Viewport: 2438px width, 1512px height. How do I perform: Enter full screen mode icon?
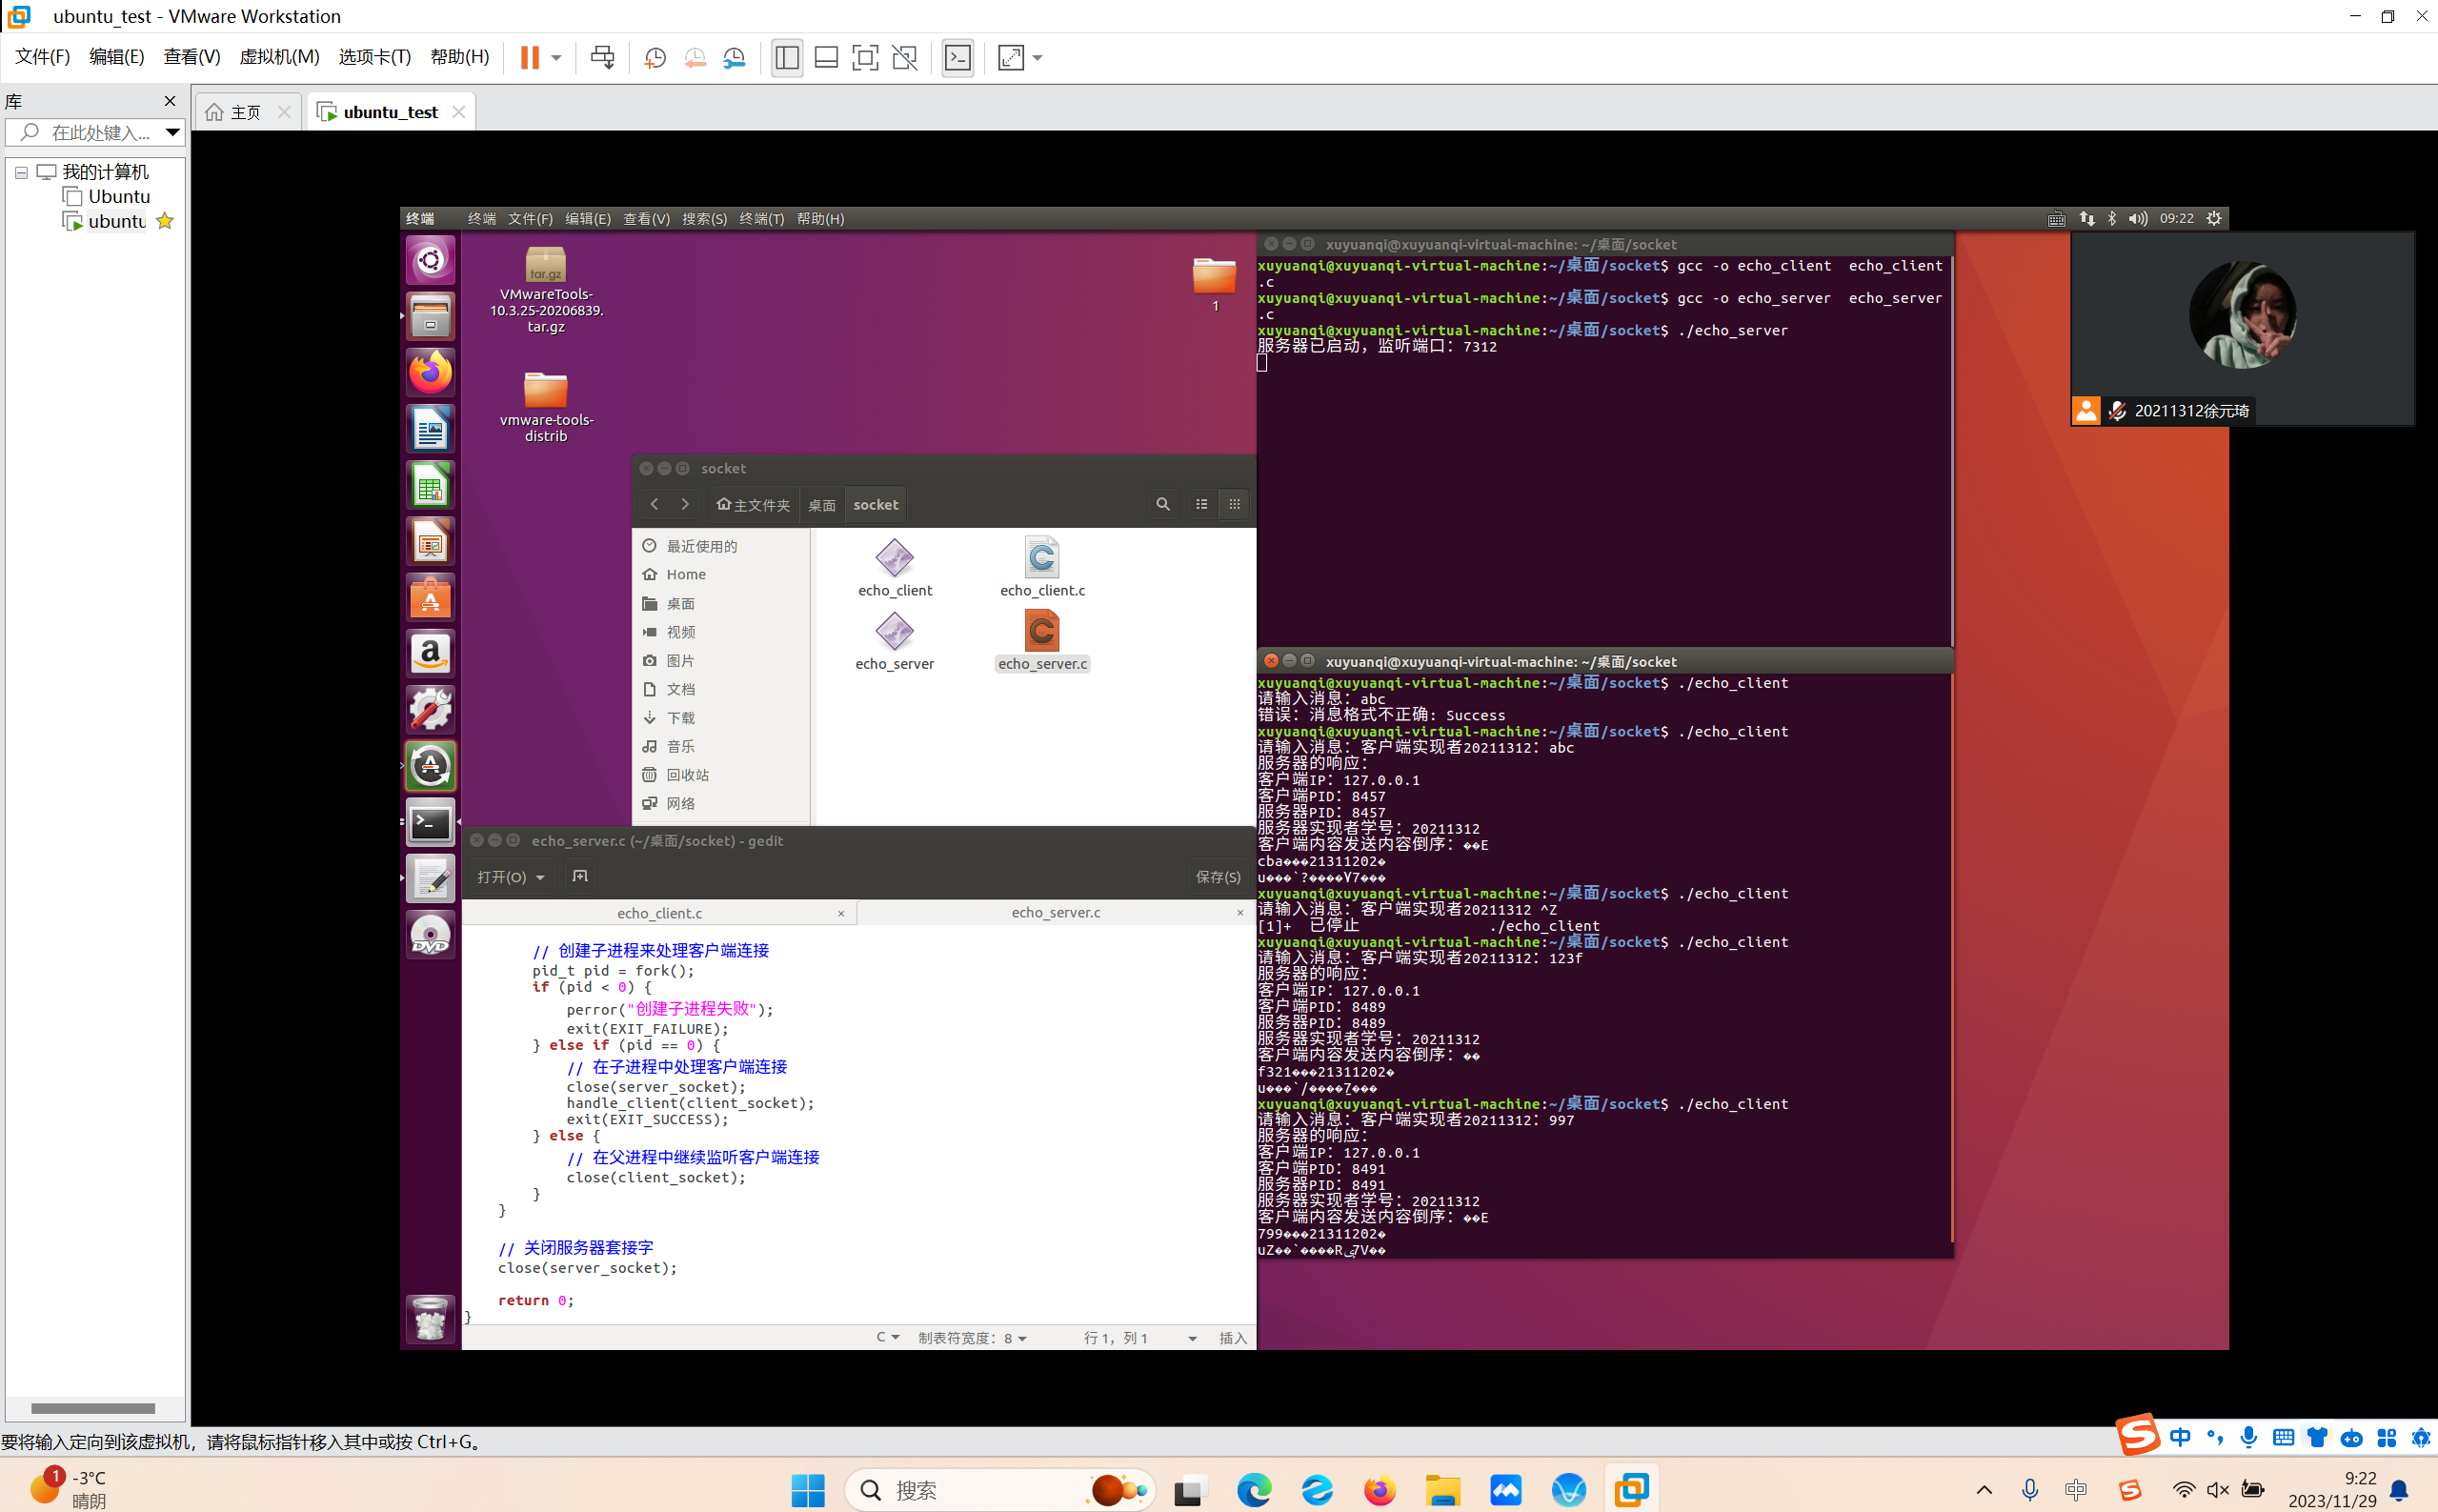[865, 58]
